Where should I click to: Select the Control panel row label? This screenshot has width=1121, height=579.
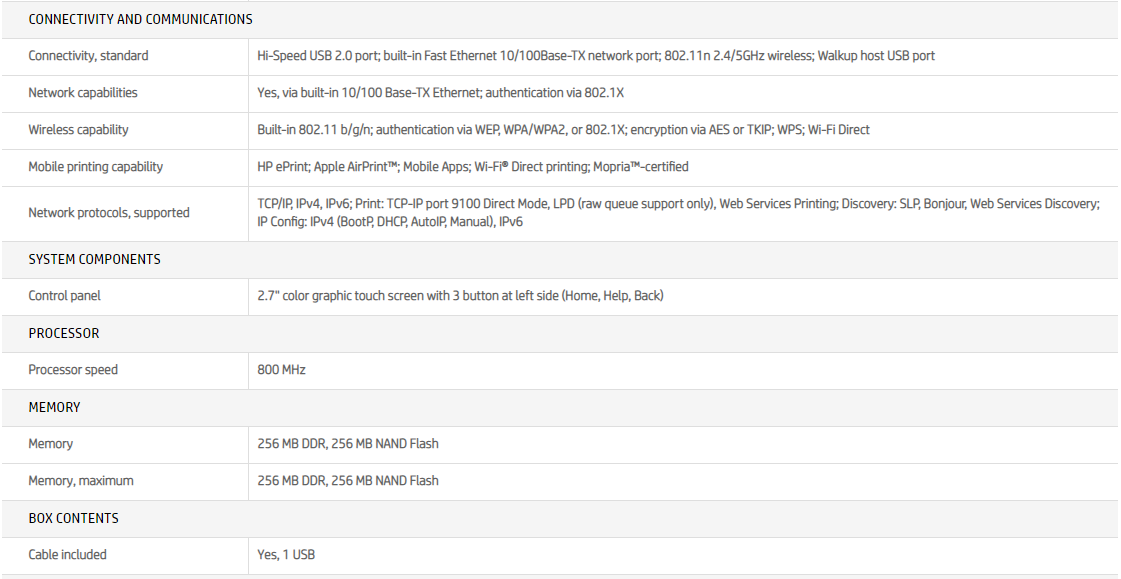click(64, 296)
